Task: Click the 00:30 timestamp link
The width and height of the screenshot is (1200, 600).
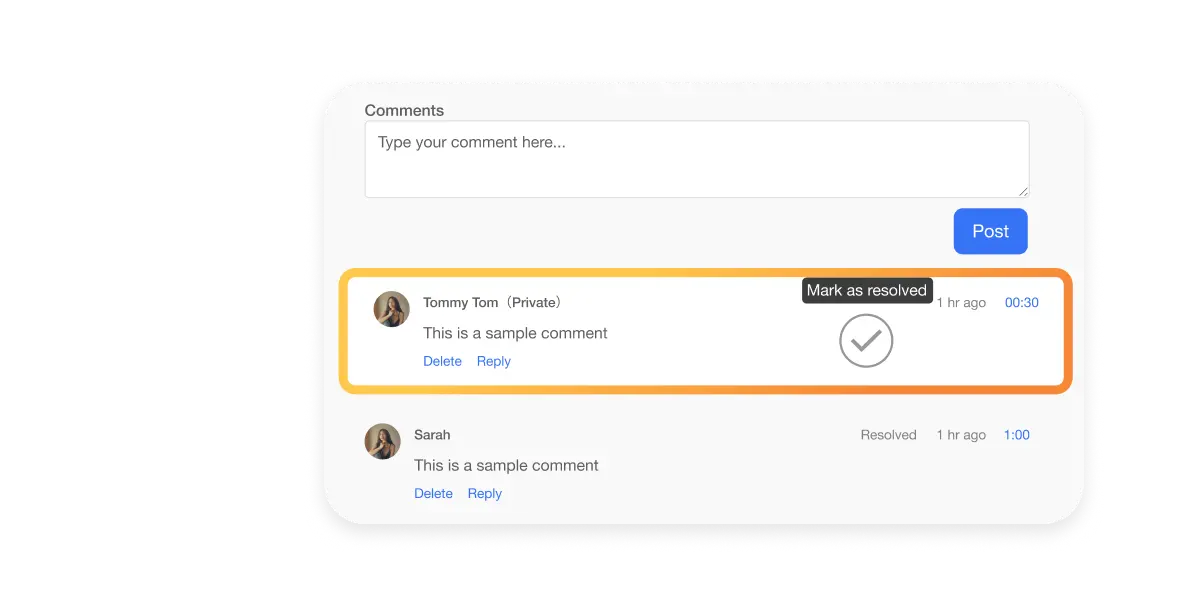Action: (1021, 302)
